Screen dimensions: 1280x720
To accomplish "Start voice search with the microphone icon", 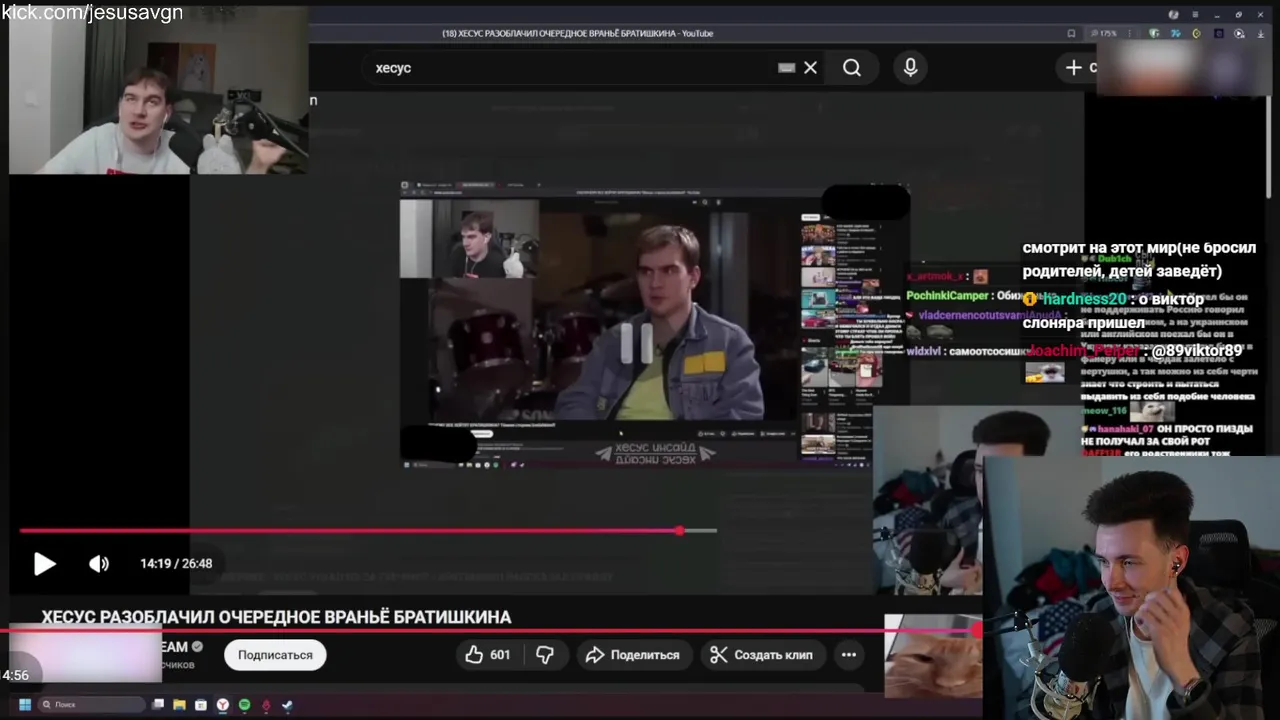I will click(x=910, y=68).
